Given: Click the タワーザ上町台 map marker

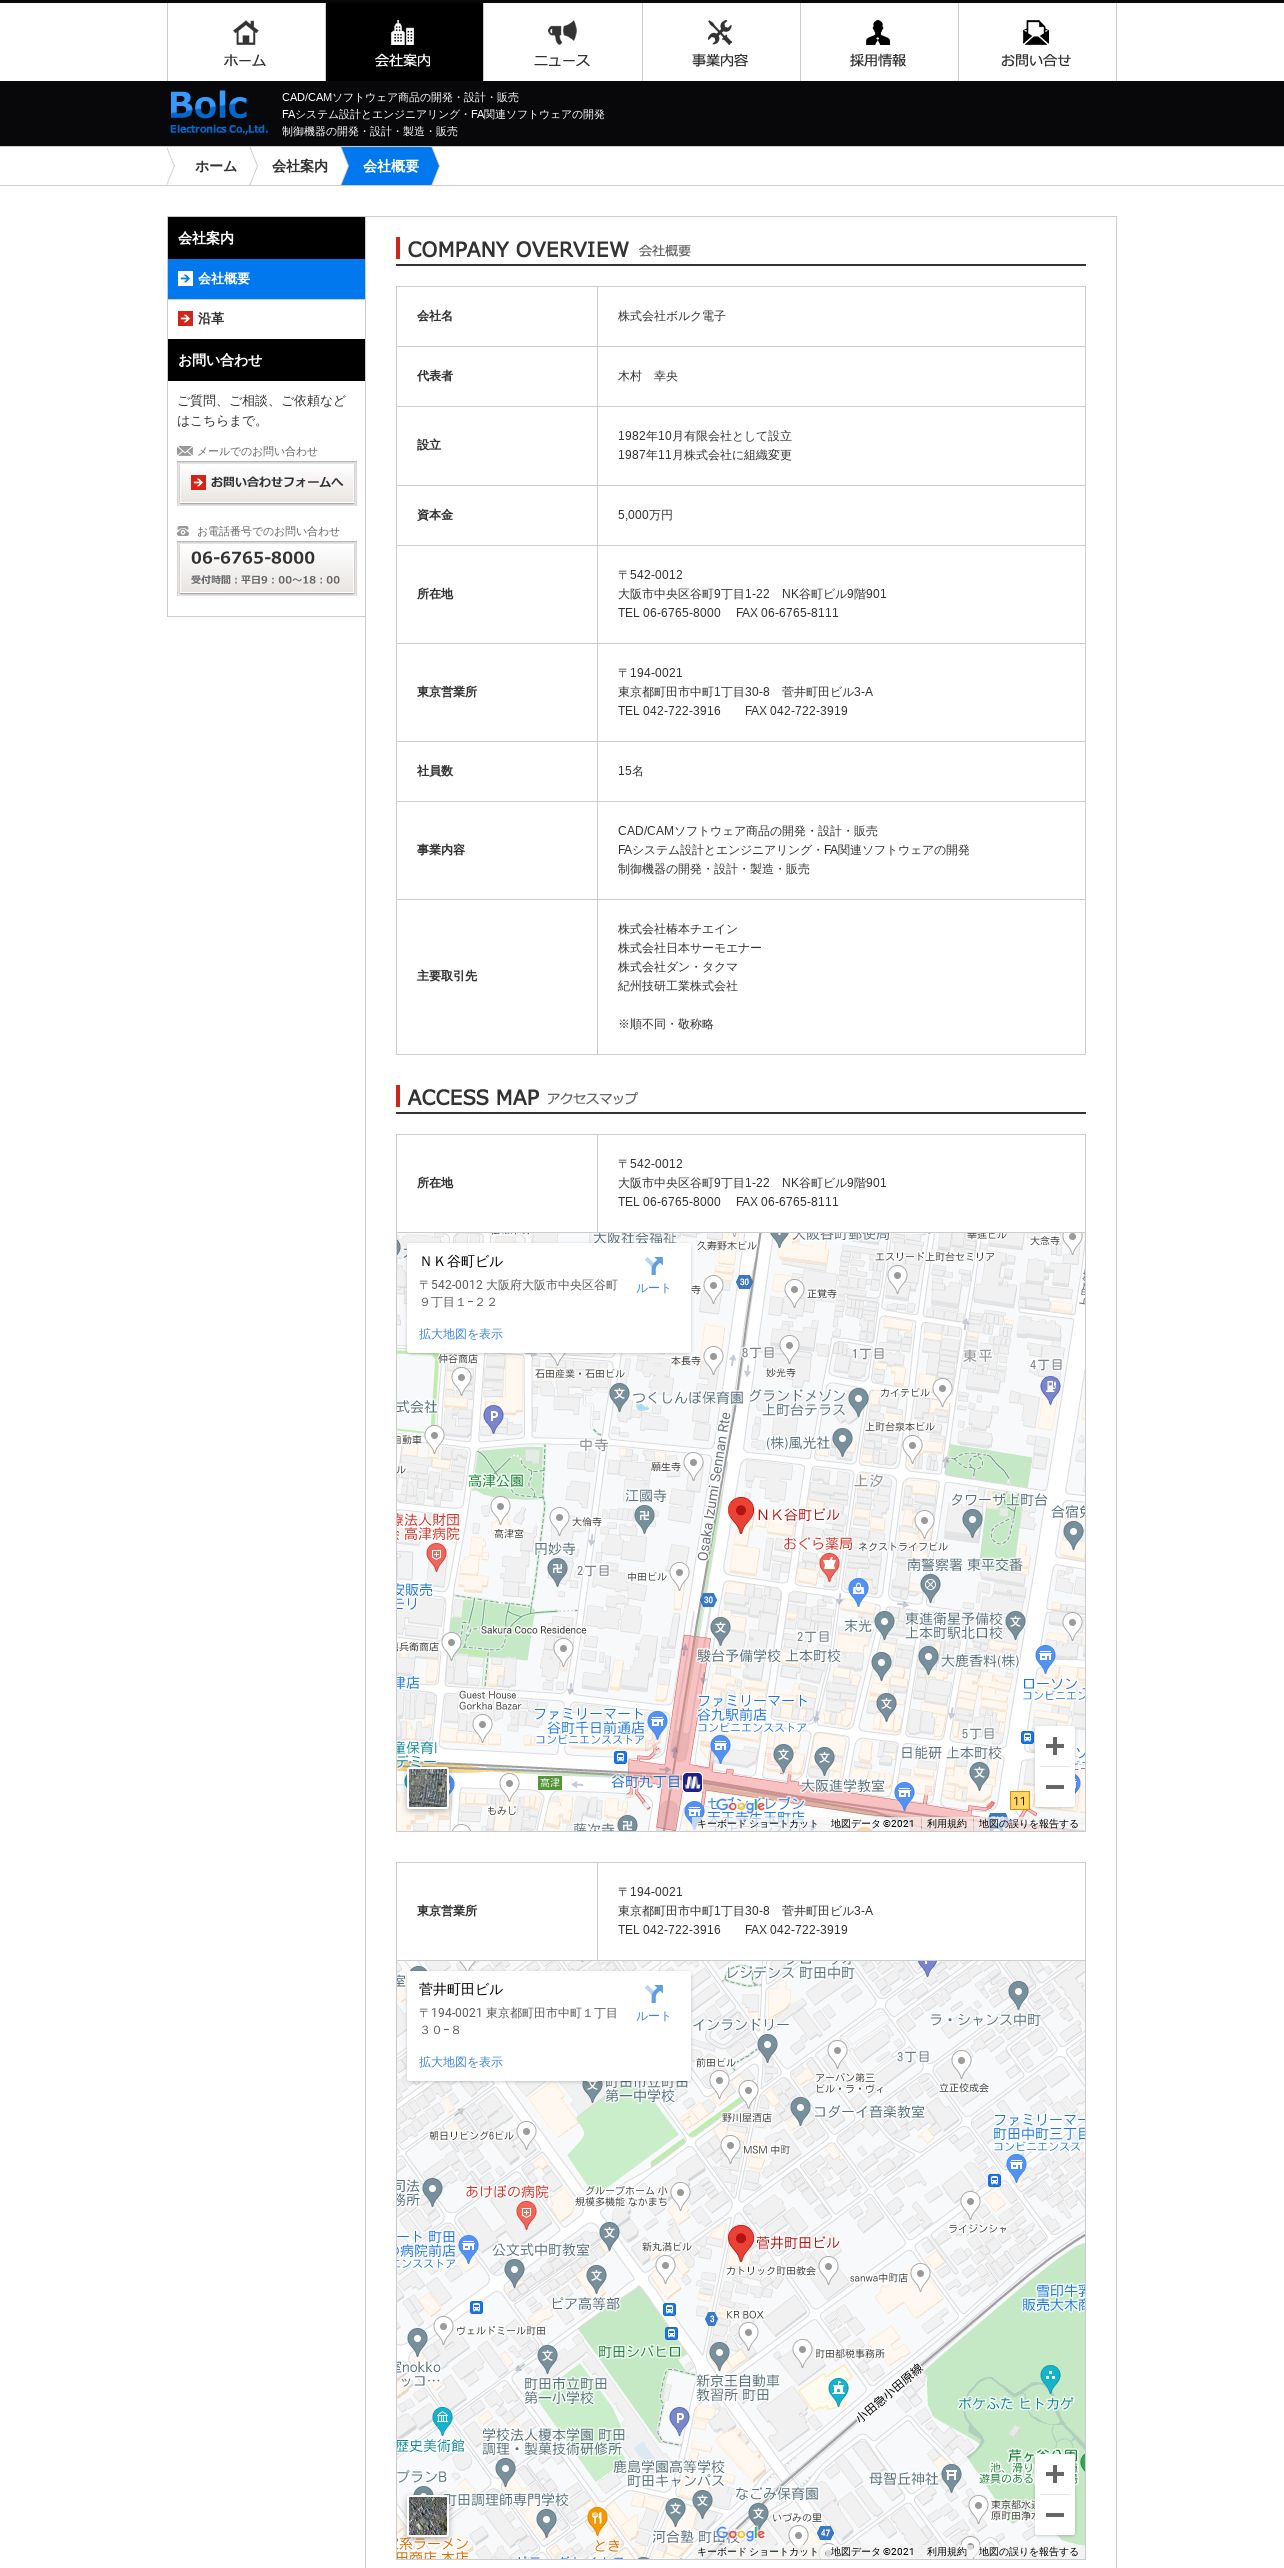Looking at the screenshot, I should pos(972,1522).
